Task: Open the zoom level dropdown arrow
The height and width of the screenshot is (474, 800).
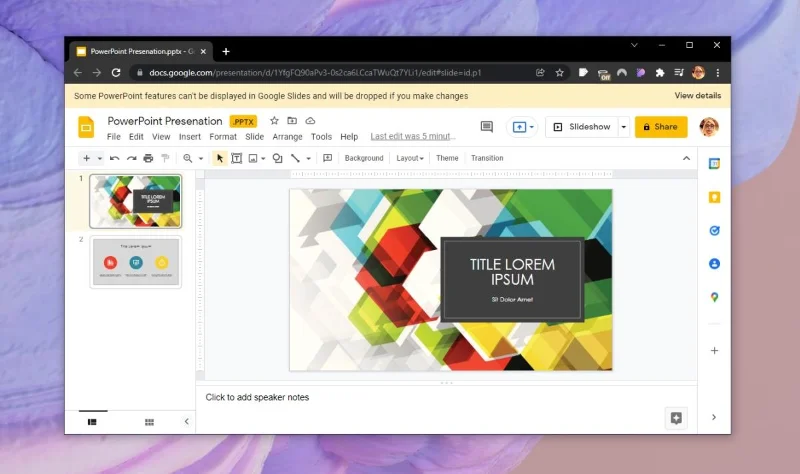Action: tap(201, 159)
